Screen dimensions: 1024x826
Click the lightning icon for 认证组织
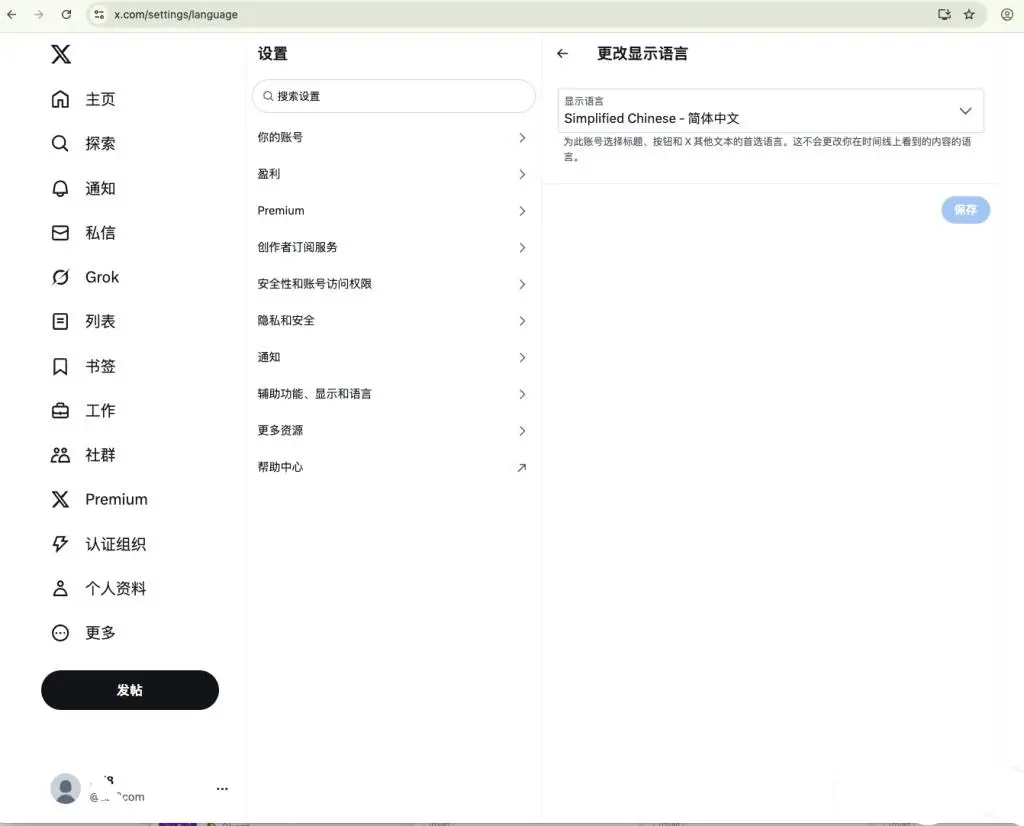(x=61, y=544)
